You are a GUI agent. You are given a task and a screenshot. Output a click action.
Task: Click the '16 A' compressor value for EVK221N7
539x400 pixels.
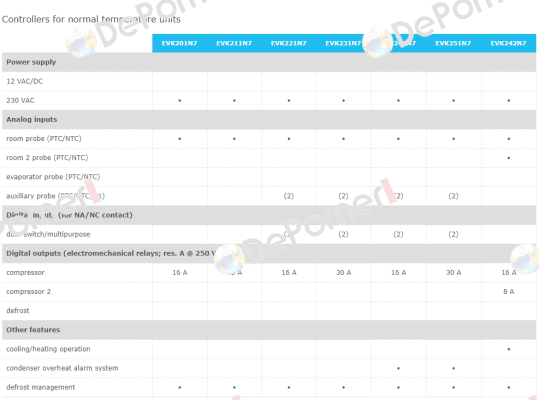(289, 273)
